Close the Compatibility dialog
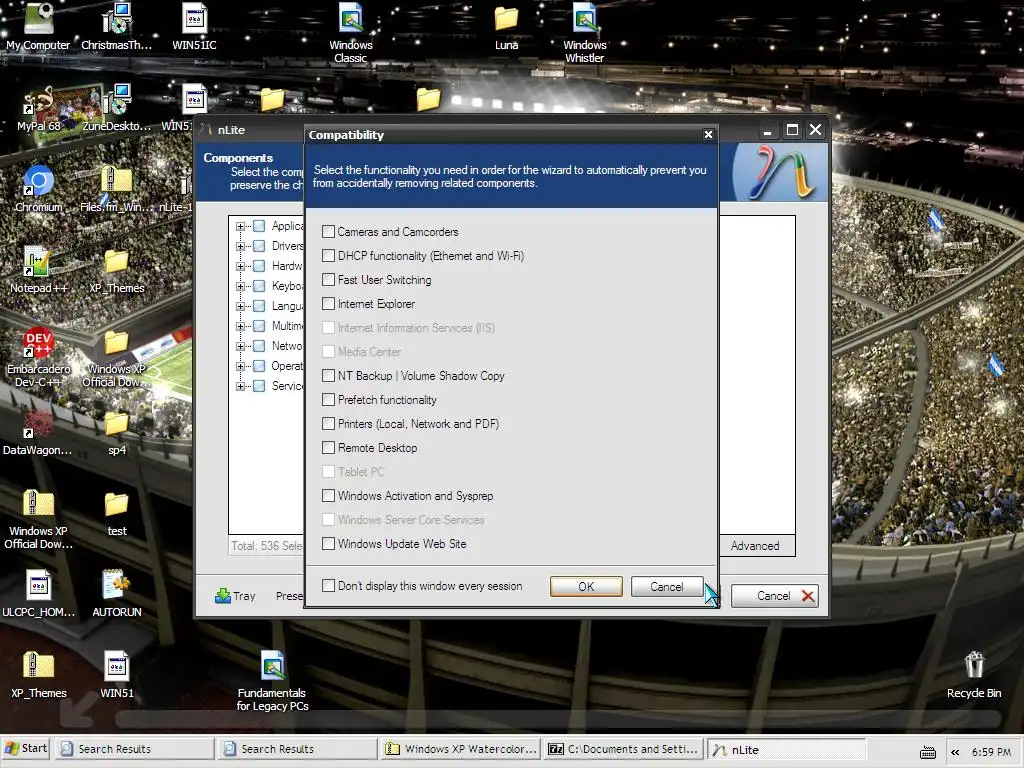 click(x=708, y=135)
